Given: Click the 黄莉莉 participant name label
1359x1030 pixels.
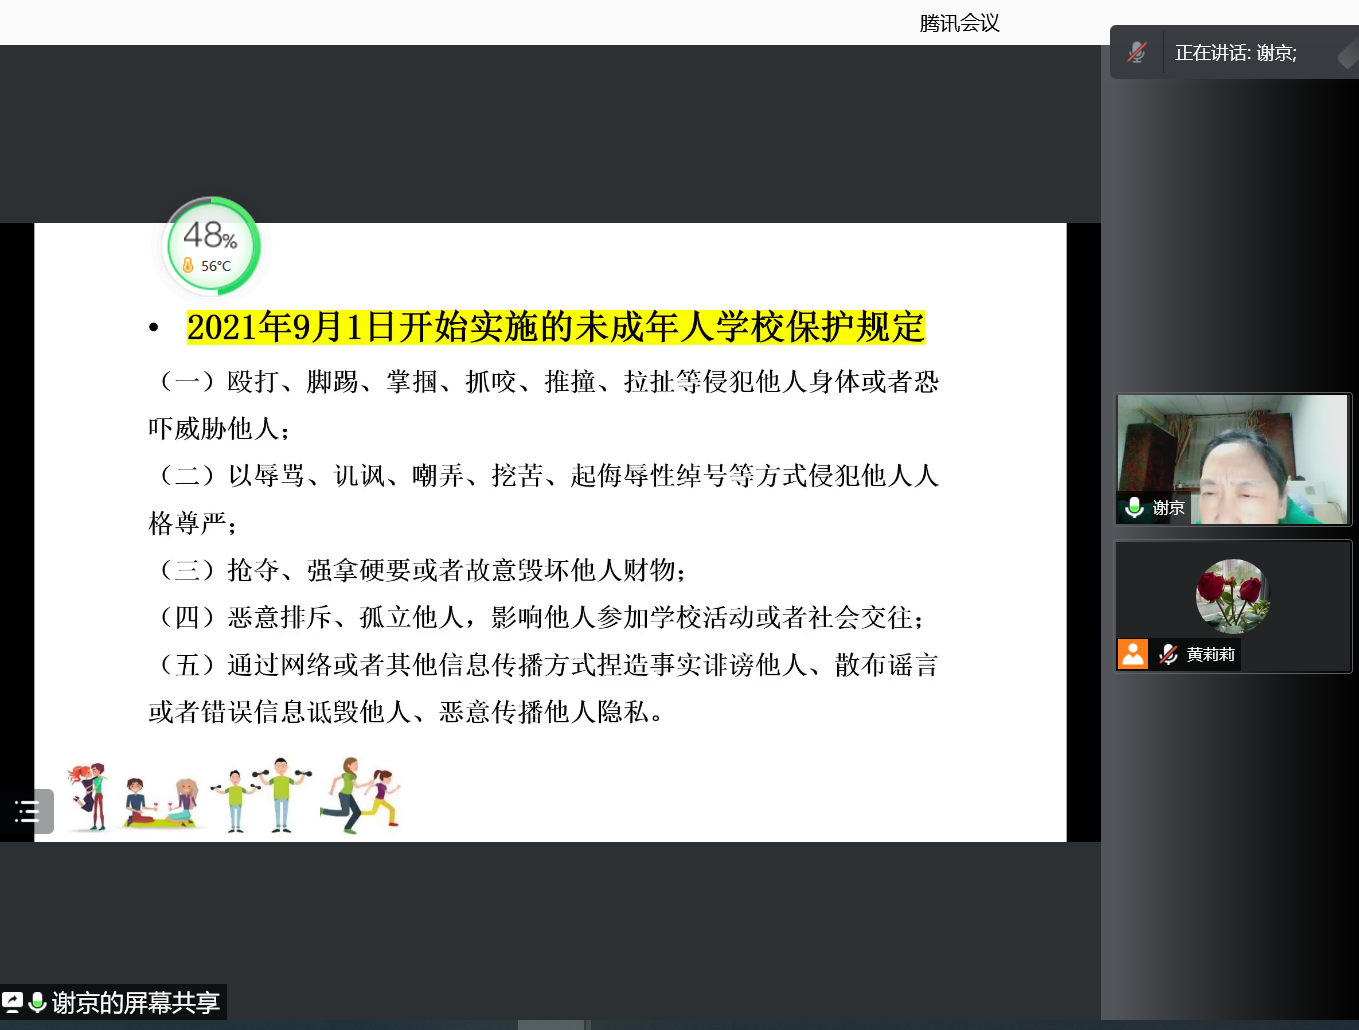Looking at the screenshot, I should [1210, 655].
